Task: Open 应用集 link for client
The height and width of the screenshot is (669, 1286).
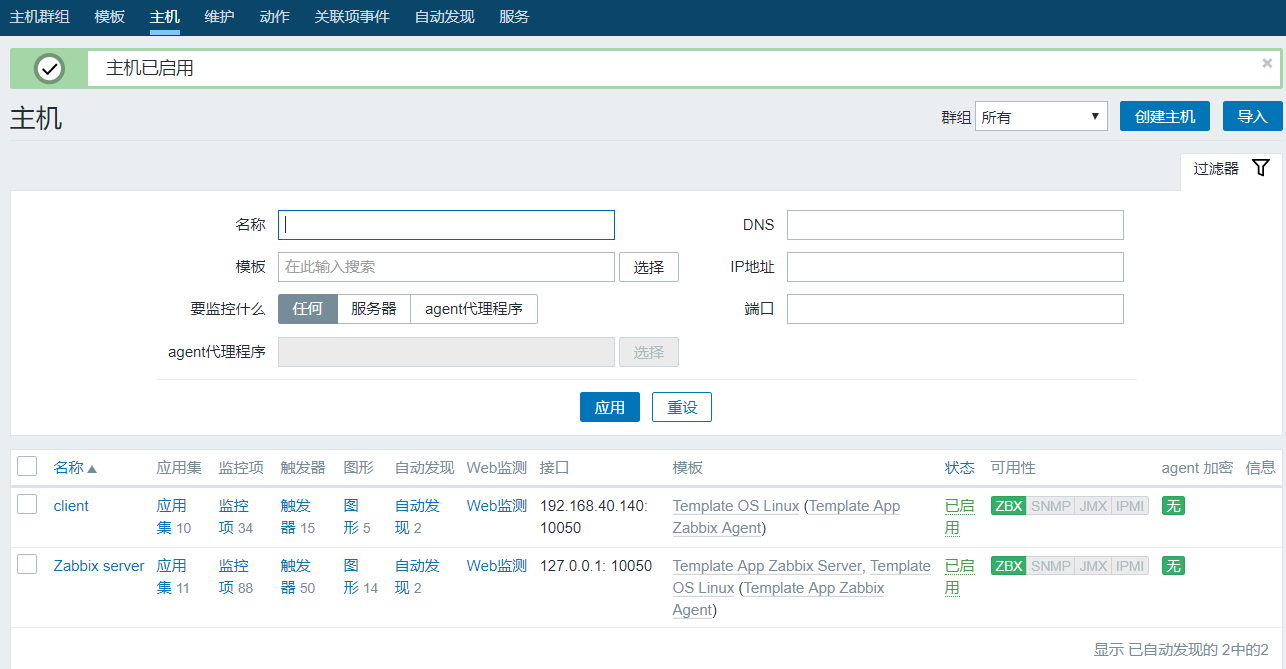Action: coord(172,517)
